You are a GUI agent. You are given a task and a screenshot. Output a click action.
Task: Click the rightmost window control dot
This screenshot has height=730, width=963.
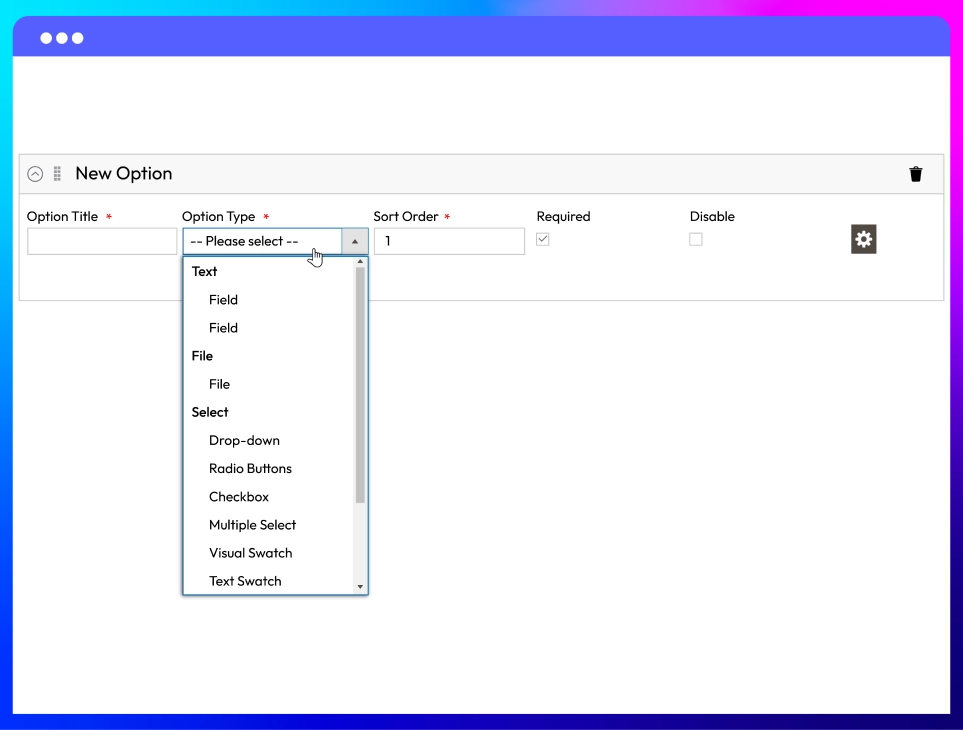coord(76,37)
